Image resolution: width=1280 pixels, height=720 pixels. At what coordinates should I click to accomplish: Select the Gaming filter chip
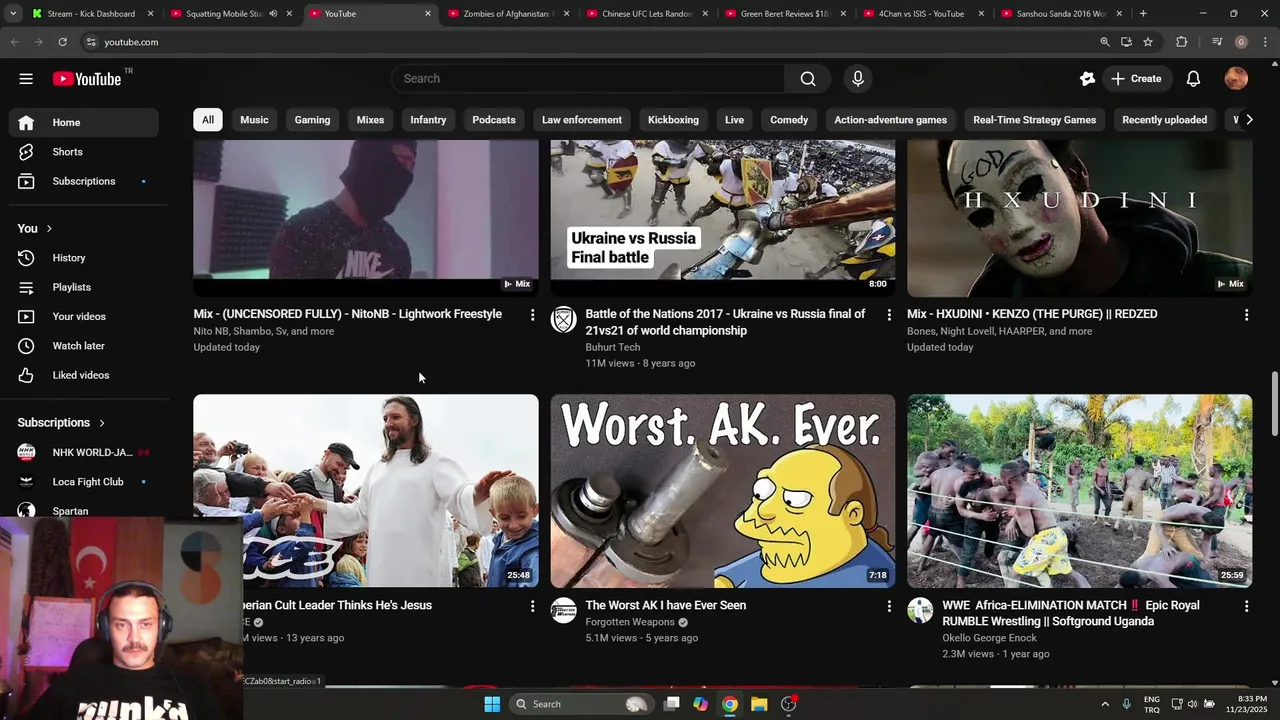click(x=312, y=120)
